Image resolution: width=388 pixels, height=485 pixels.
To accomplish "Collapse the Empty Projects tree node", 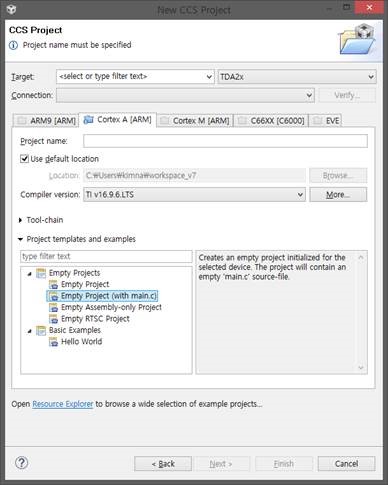I will click(29, 274).
